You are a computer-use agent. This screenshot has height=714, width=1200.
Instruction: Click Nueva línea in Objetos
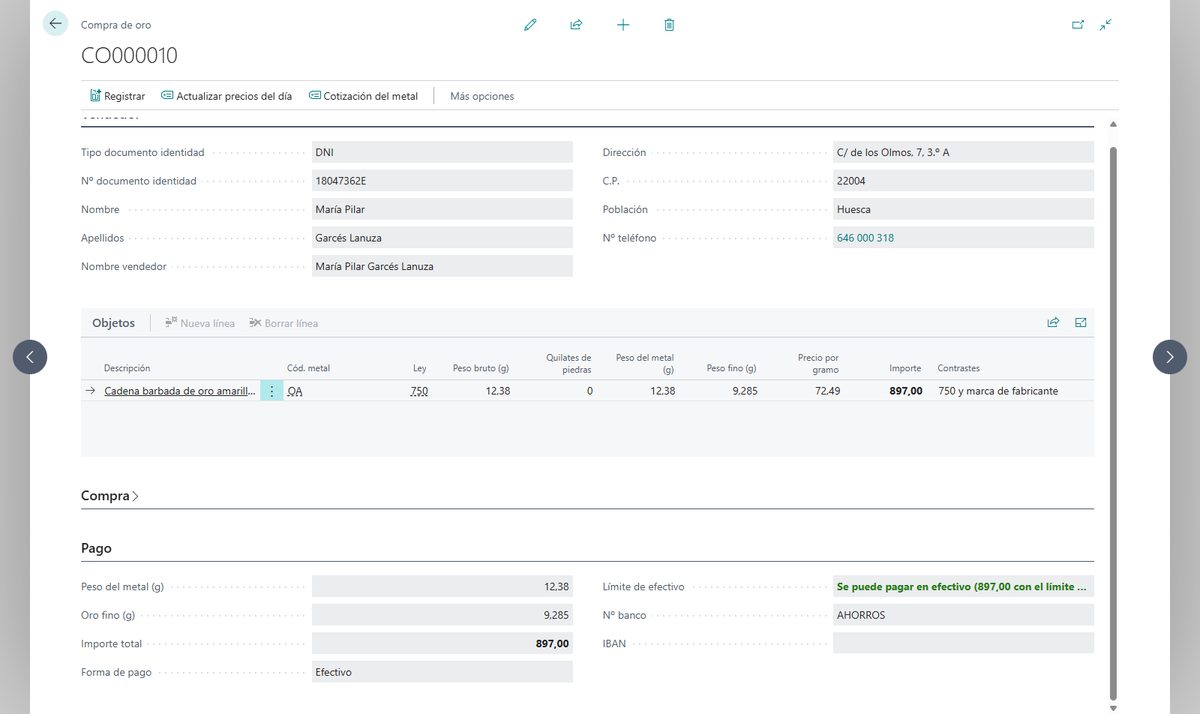click(200, 323)
